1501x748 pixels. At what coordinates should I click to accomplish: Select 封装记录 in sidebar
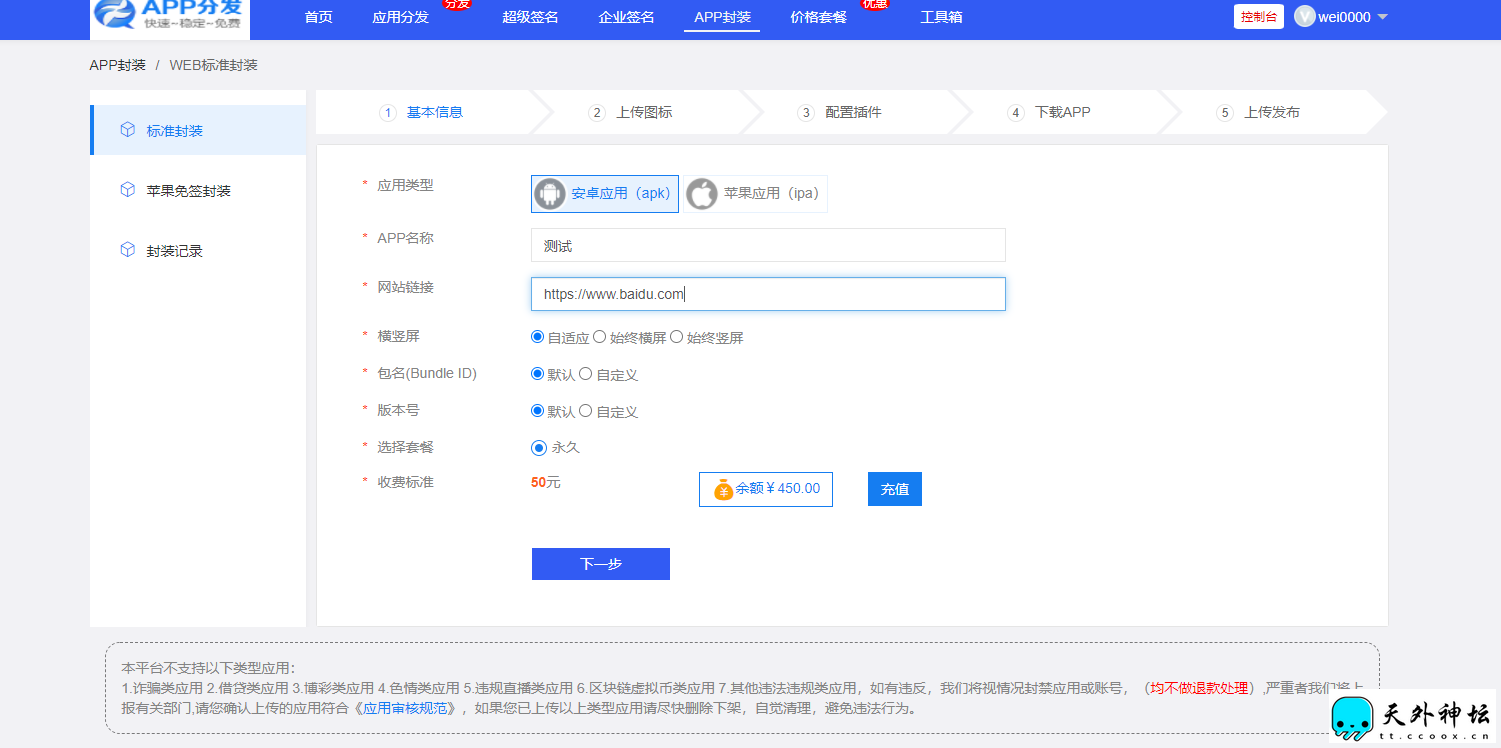[198, 250]
